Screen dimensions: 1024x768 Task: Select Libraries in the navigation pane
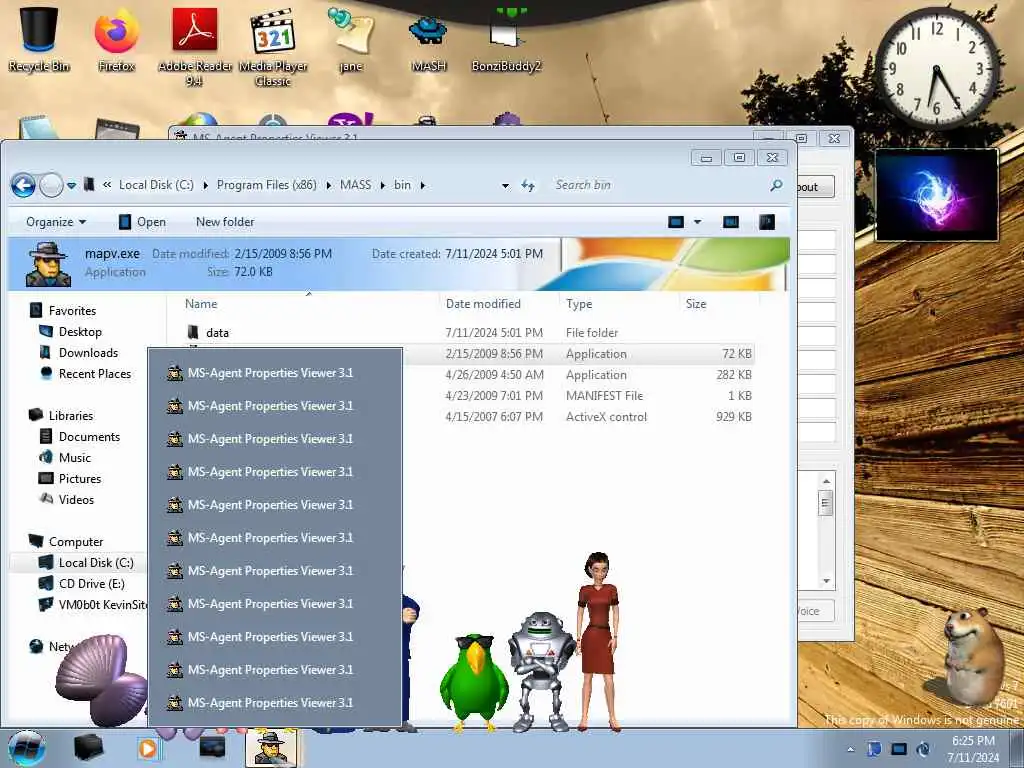(71, 415)
